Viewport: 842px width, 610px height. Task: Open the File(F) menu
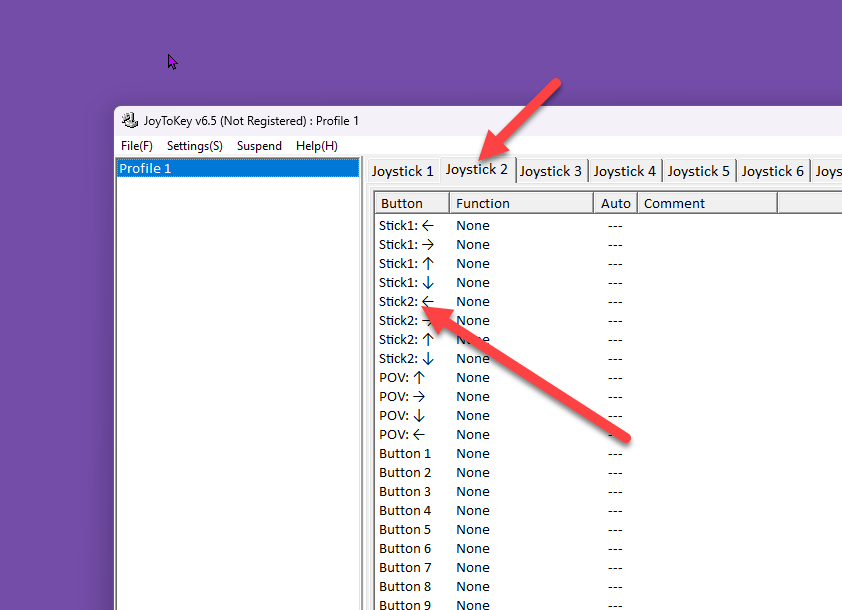[137, 146]
